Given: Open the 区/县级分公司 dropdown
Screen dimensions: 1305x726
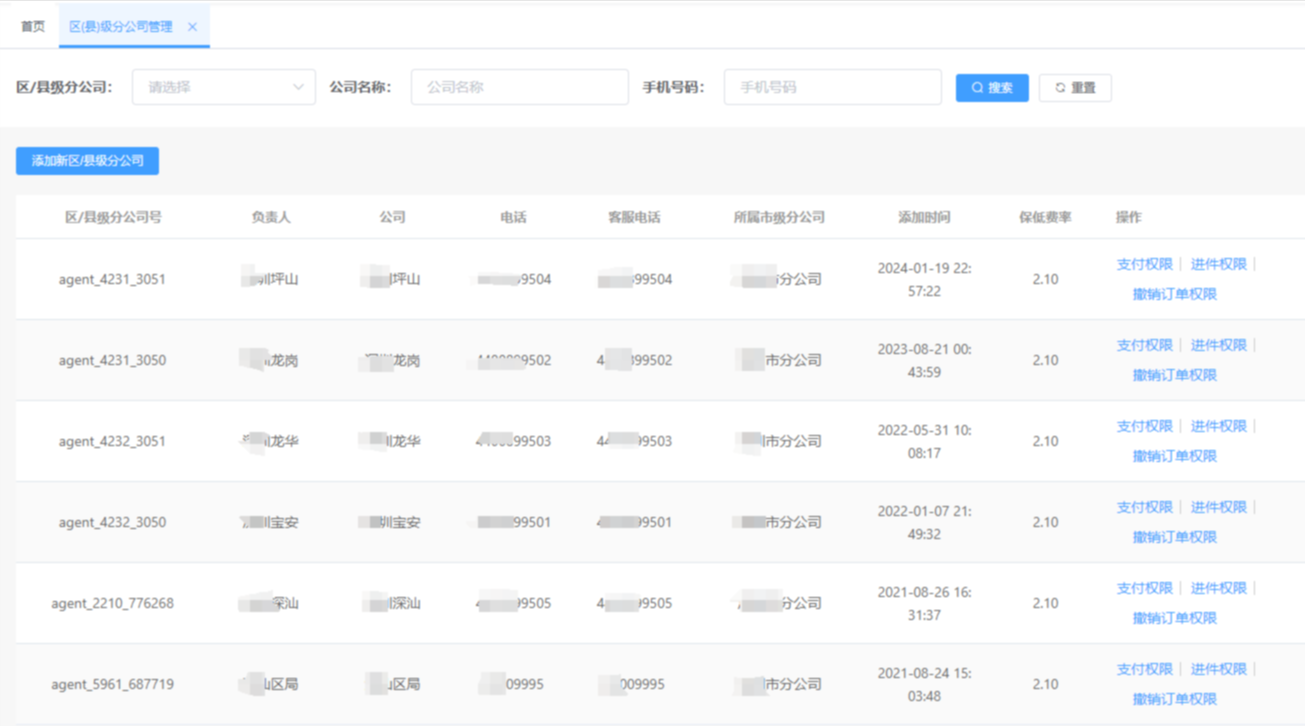Looking at the screenshot, I should click(223, 87).
